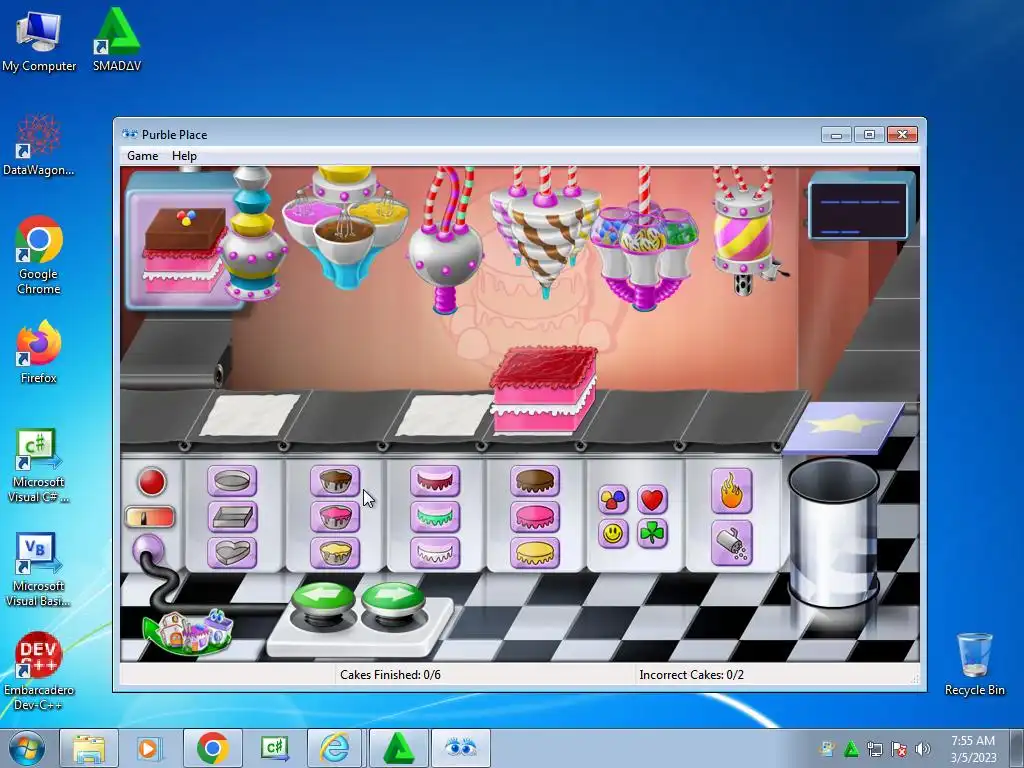
Task: Launch Google Chrome desktop shortcut
Action: (x=39, y=256)
